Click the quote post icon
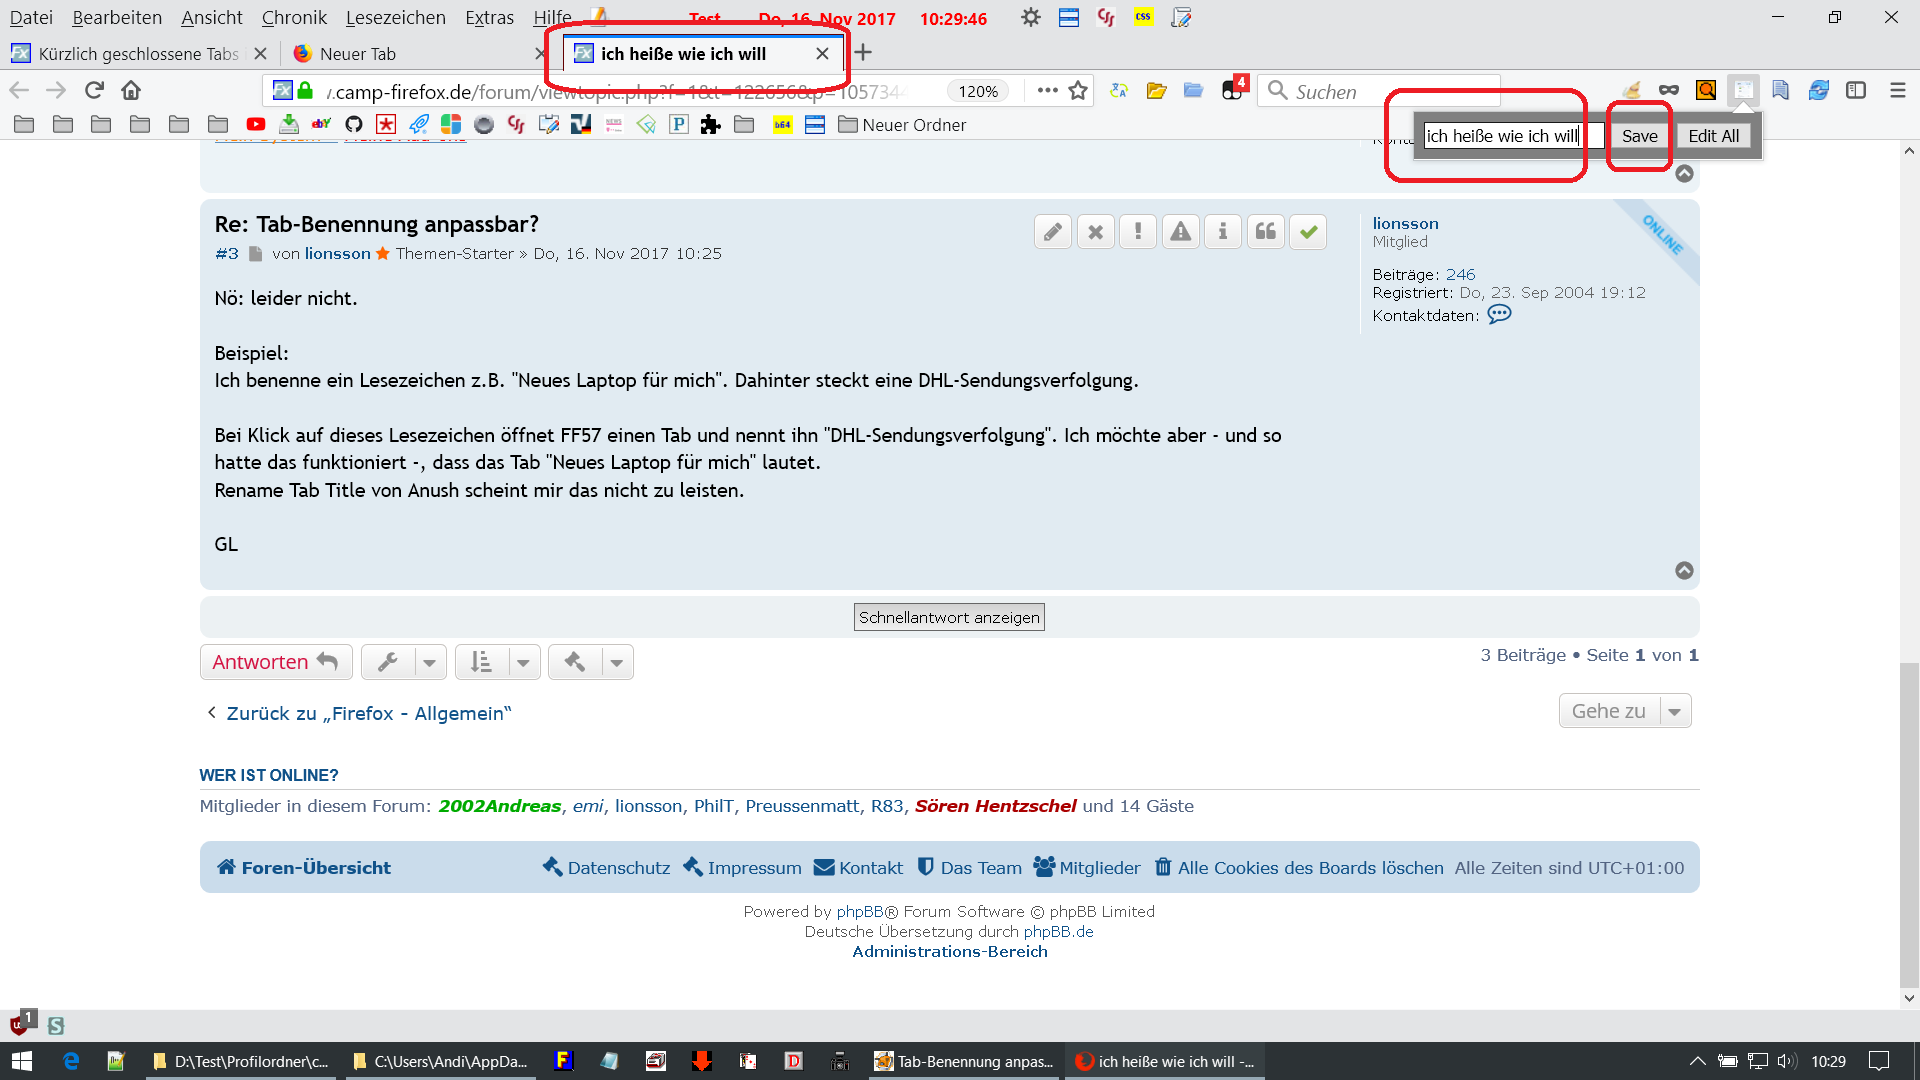 click(1265, 232)
